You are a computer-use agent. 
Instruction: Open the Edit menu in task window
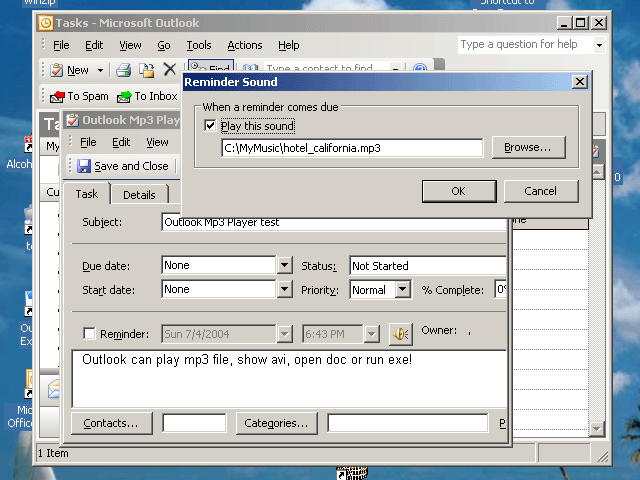point(121,142)
